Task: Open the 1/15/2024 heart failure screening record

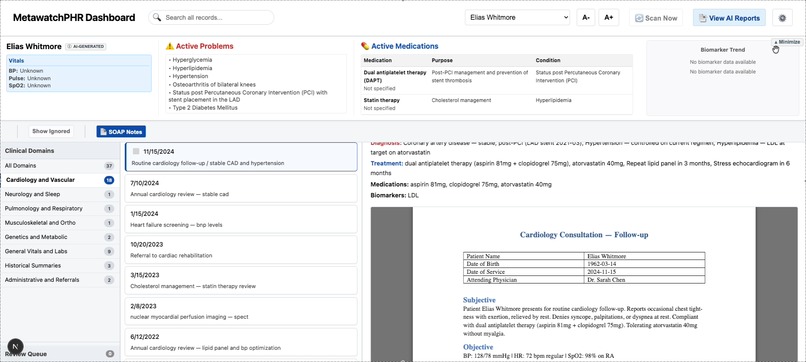Action: (241, 219)
